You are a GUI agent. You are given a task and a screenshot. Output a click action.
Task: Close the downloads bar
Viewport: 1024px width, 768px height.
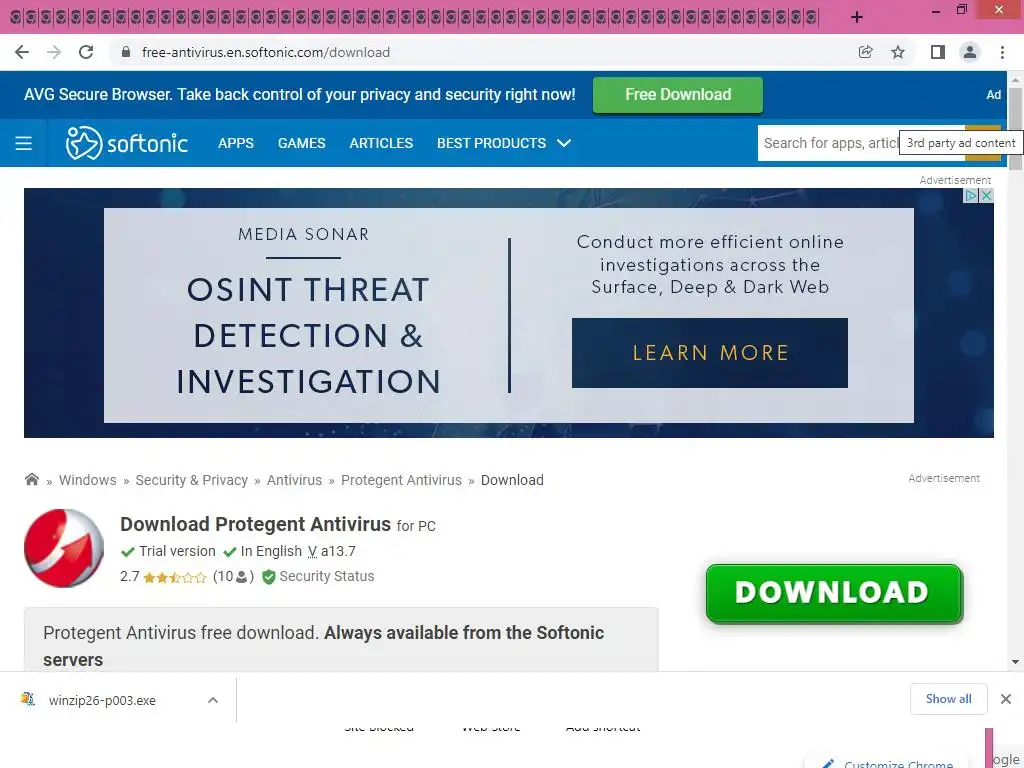point(1006,699)
